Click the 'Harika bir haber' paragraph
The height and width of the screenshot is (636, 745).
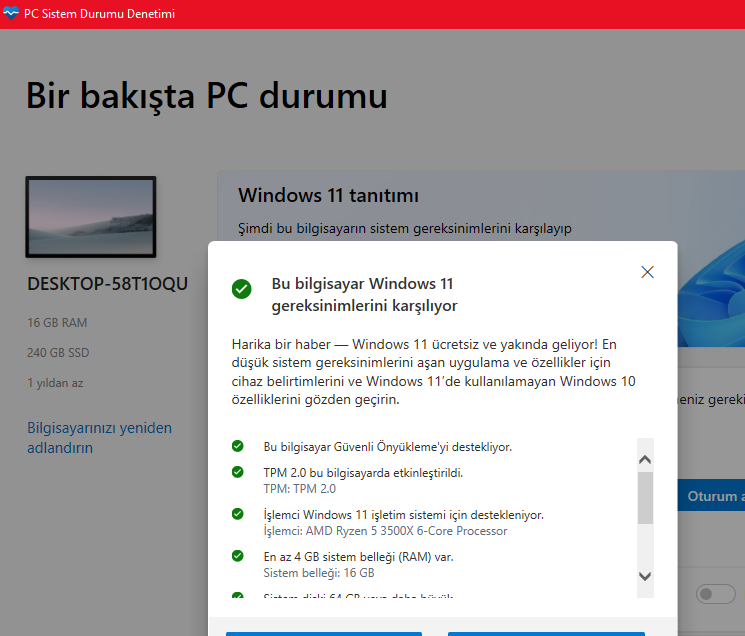point(433,371)
